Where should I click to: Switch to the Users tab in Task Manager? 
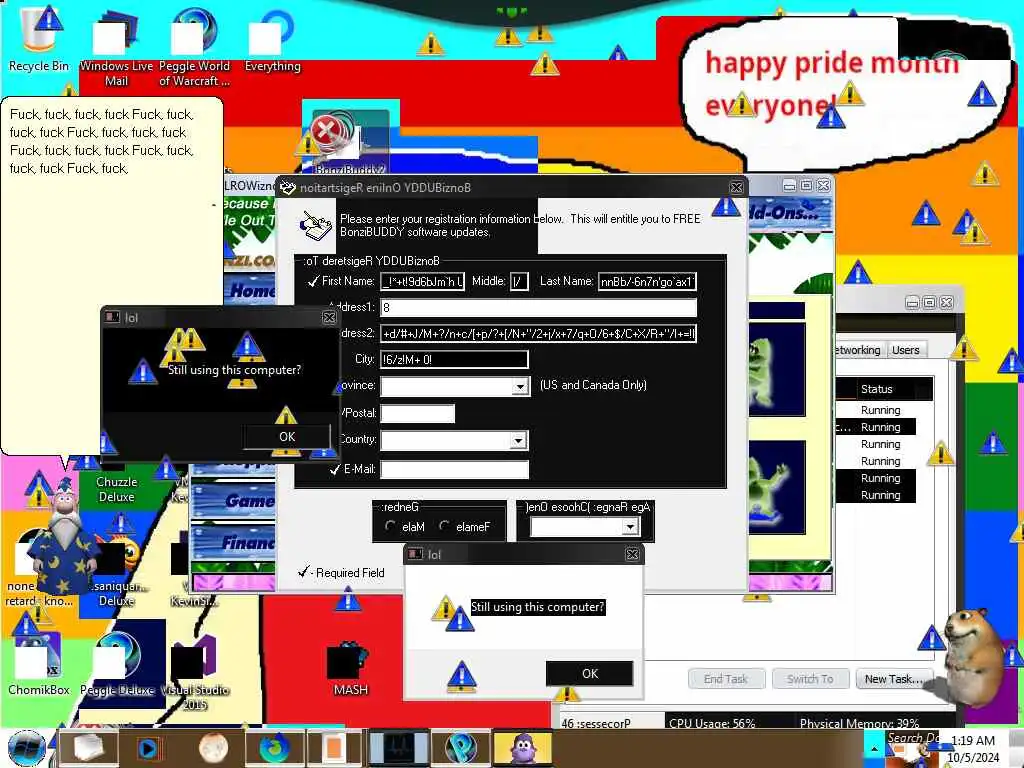click(906, 350)
